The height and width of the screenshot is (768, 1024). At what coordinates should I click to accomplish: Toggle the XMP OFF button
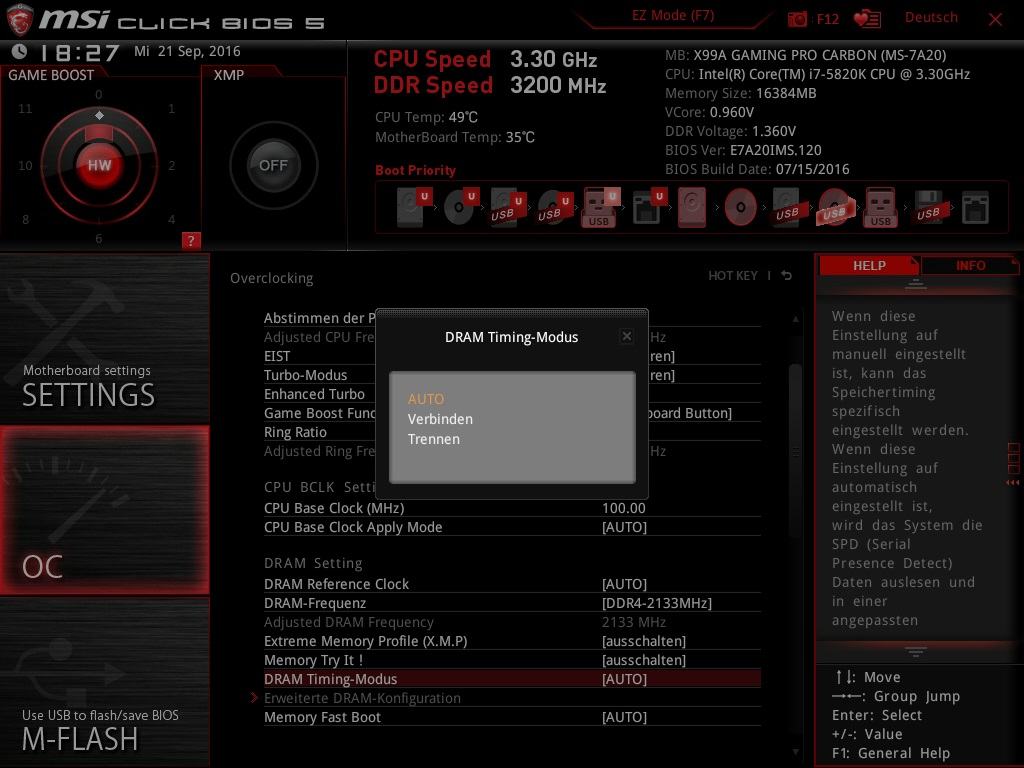(274, 165)
